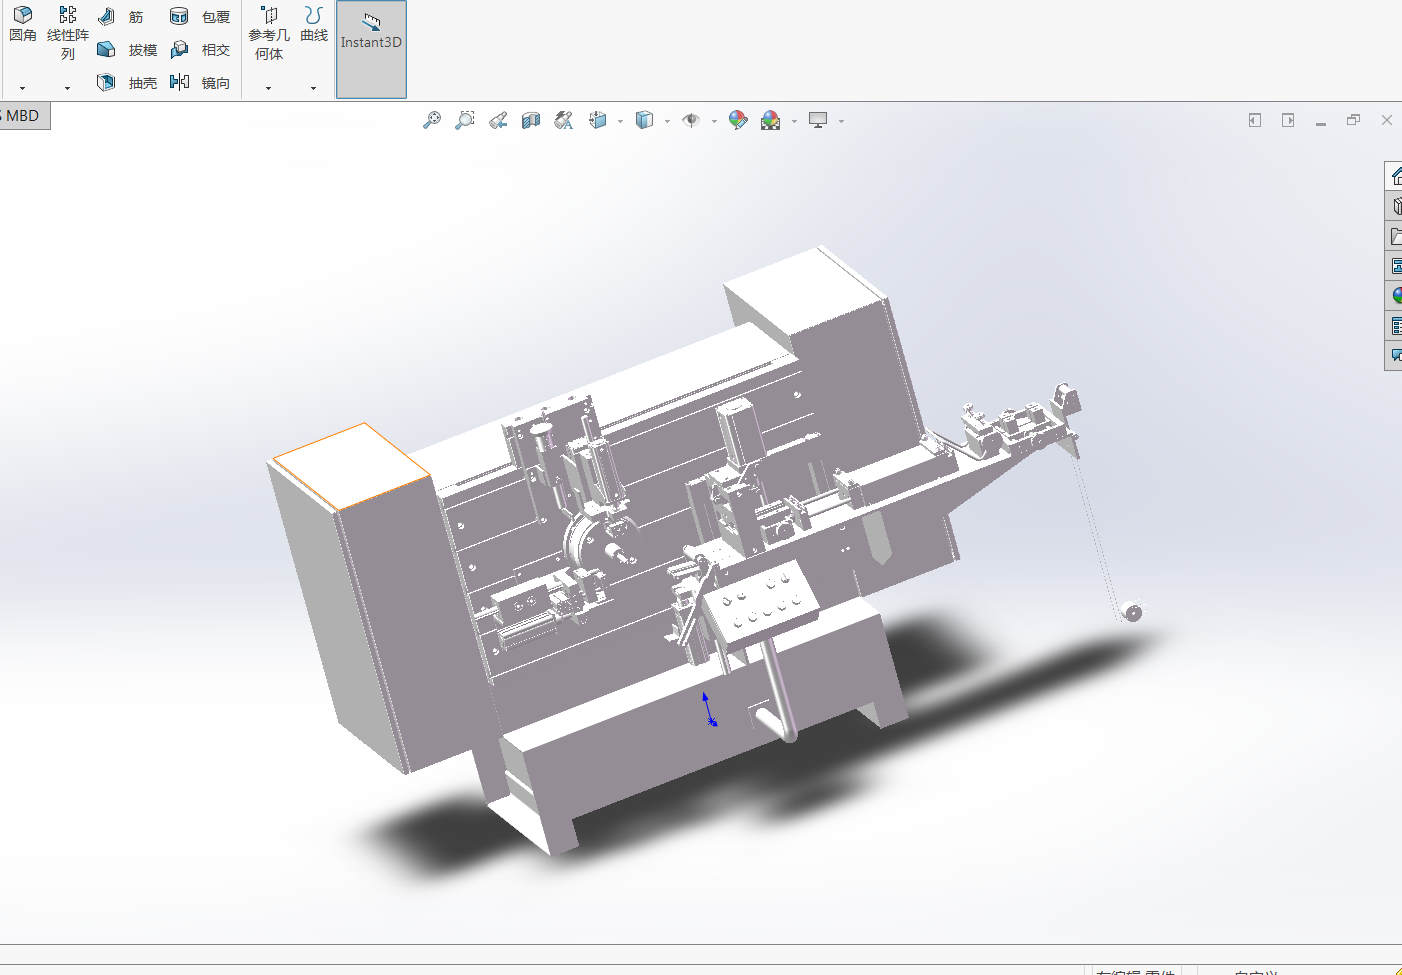Select the Rib (筋) feature tool

pyautogui.click(x=107, y=17)
